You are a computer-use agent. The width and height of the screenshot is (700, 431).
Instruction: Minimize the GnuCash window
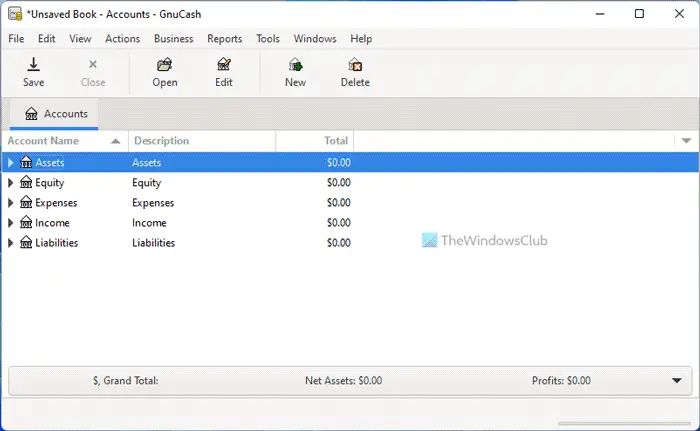[x=600, y=14]
